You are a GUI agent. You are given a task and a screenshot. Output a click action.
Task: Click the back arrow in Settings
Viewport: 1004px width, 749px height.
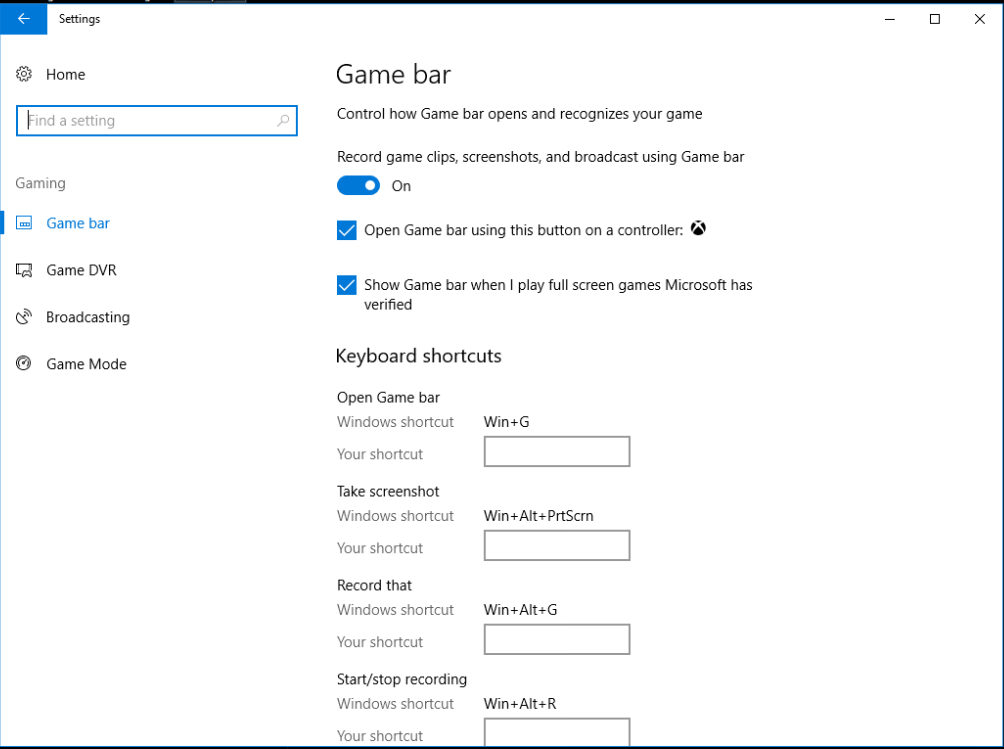[x=24, y=19]
